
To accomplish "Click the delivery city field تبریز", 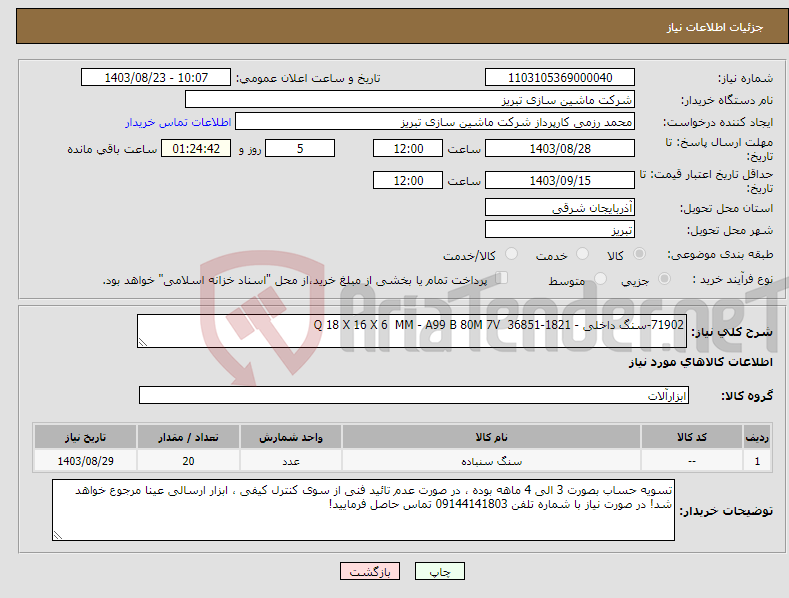I will (x=560, y=230).
